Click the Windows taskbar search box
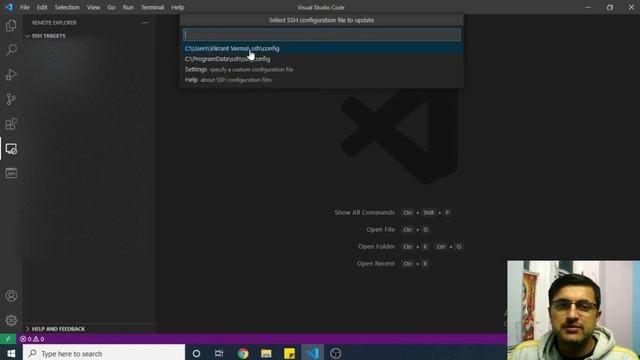 (x=104, y=353)
